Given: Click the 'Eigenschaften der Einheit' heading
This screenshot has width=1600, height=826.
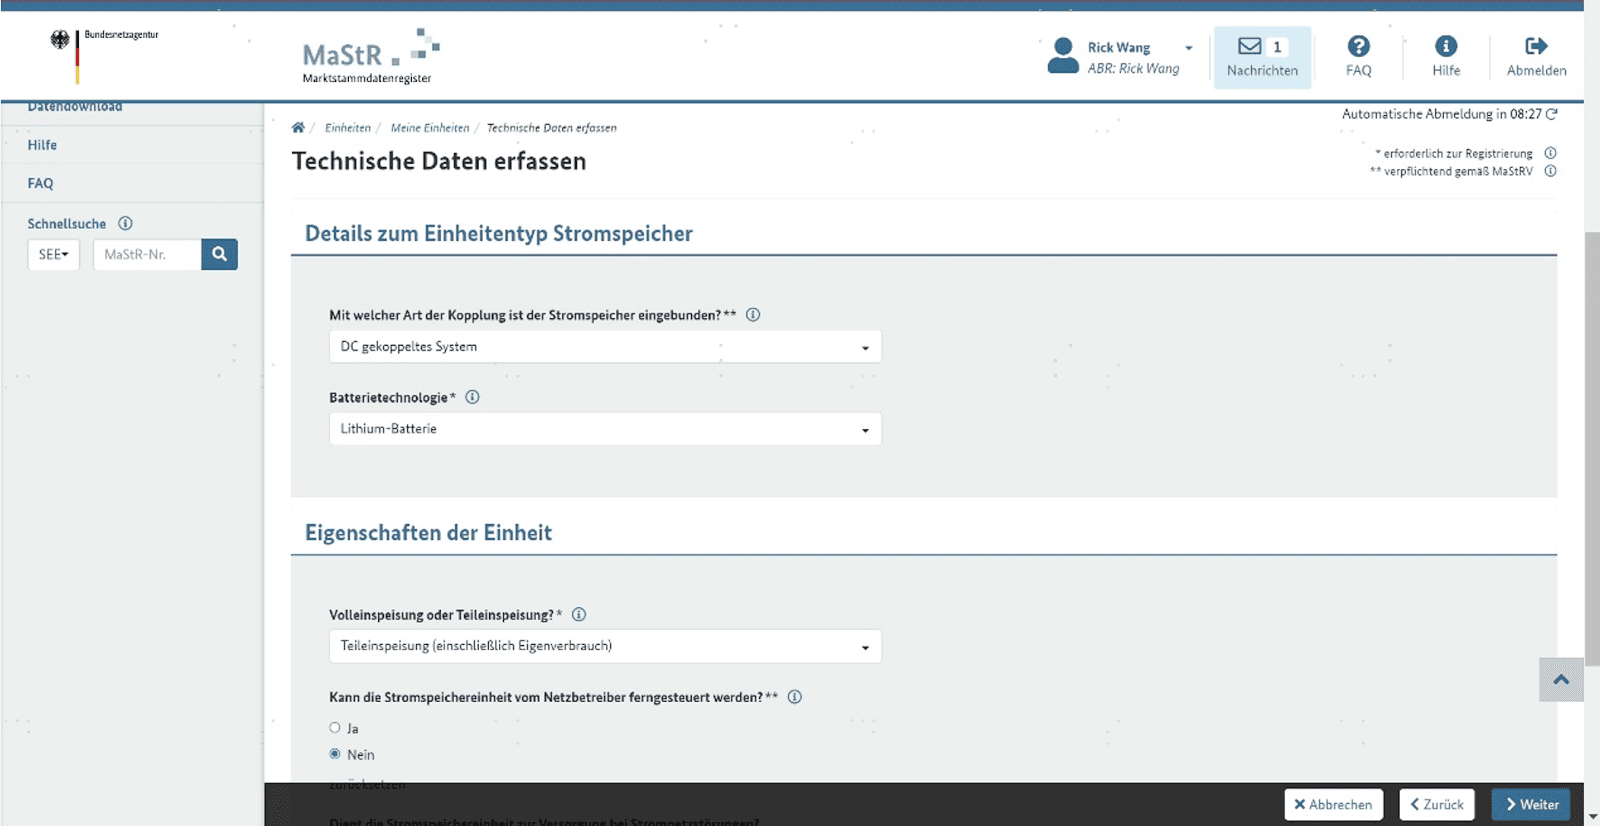Looking at the screenshot, I should pyautogui.click(x=428, y=532).
